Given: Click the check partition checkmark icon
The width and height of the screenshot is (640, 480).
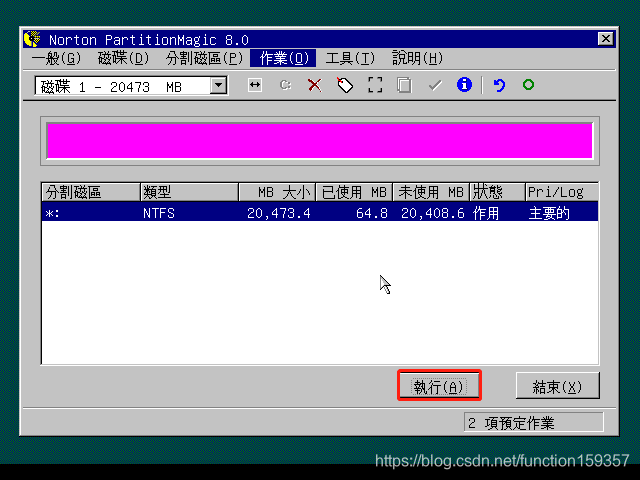Looking at the screenshot, I should pyautogui.click(x=435, y=85).
